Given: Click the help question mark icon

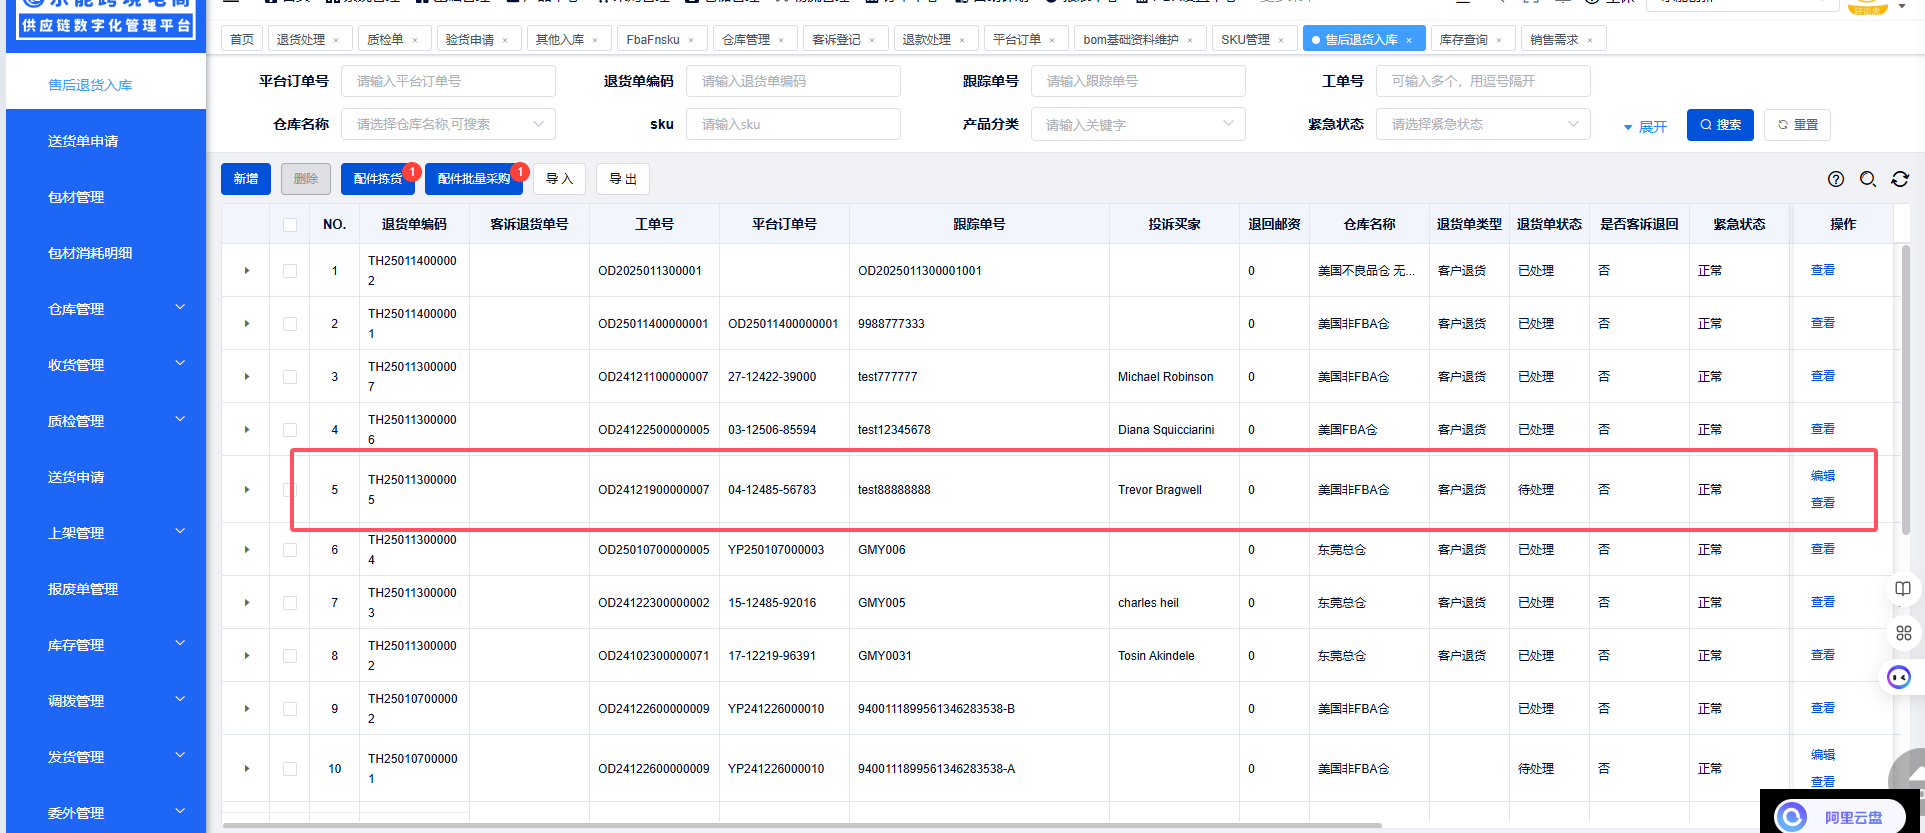Looking at the screenshot, I should 1835,179.
